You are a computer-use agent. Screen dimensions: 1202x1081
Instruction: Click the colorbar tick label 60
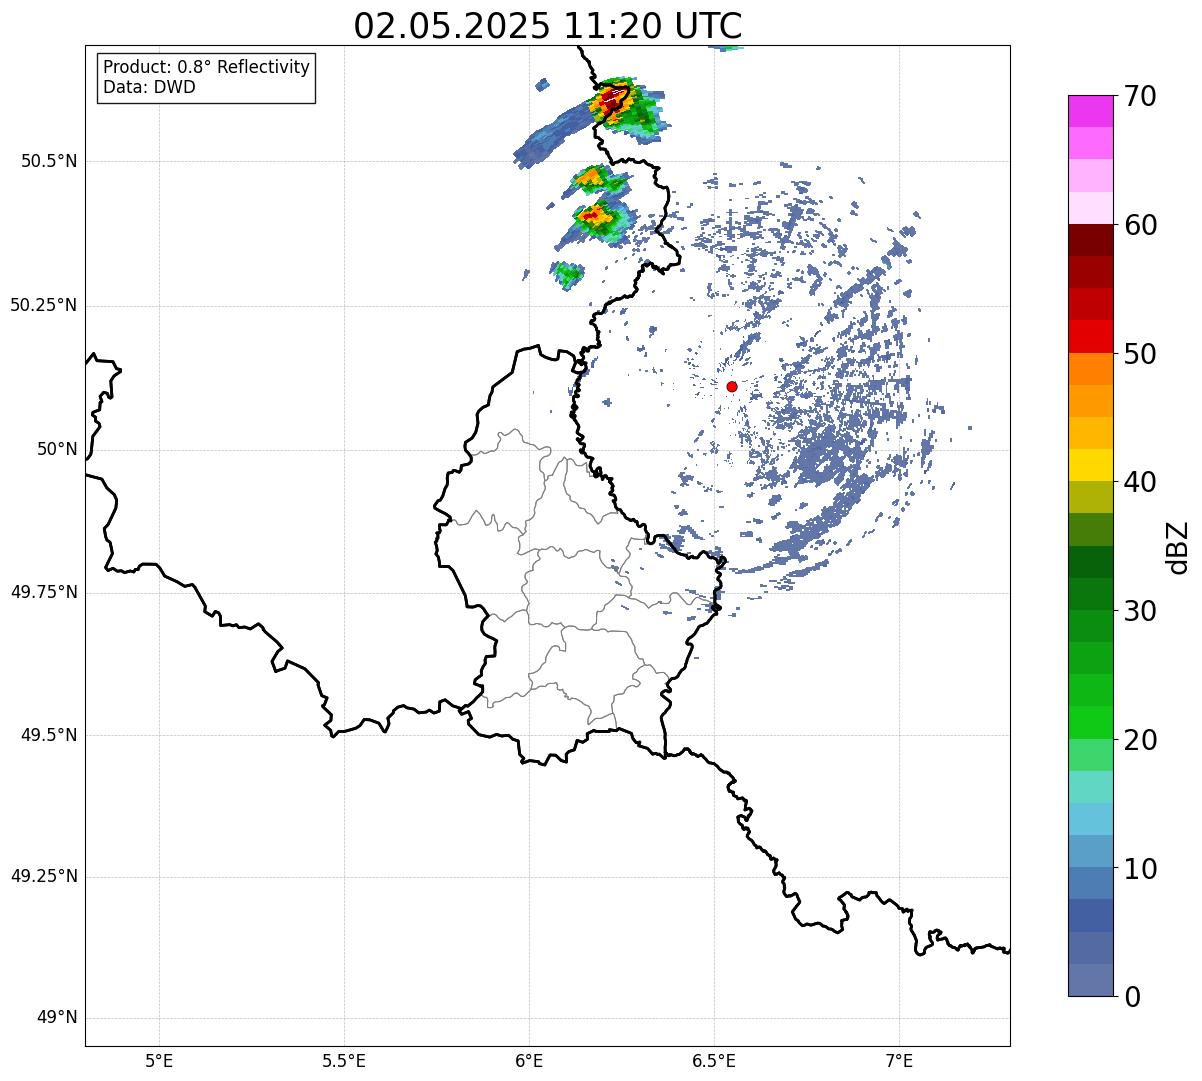tap(1140, 225)
